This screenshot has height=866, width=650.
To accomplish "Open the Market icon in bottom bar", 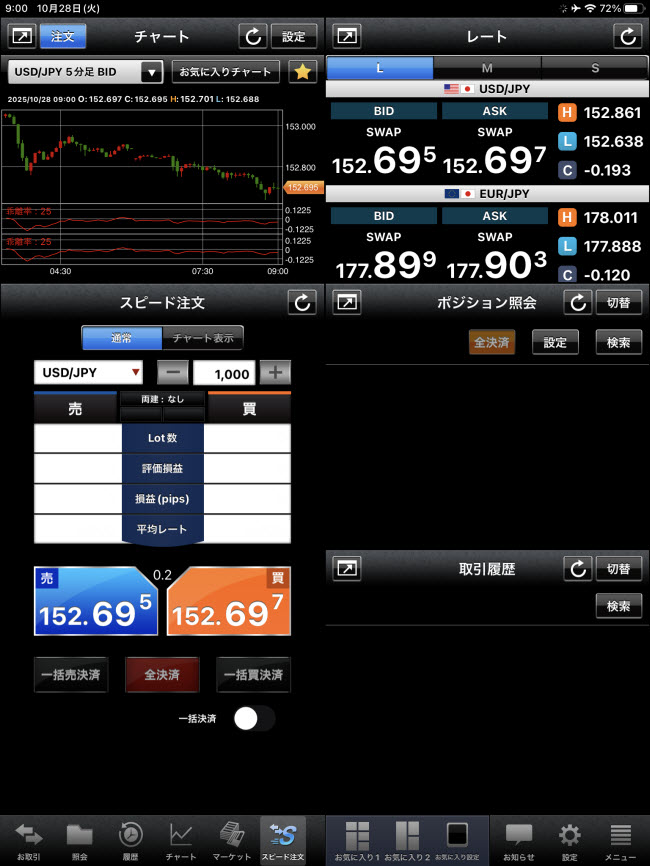I will 232,841.
